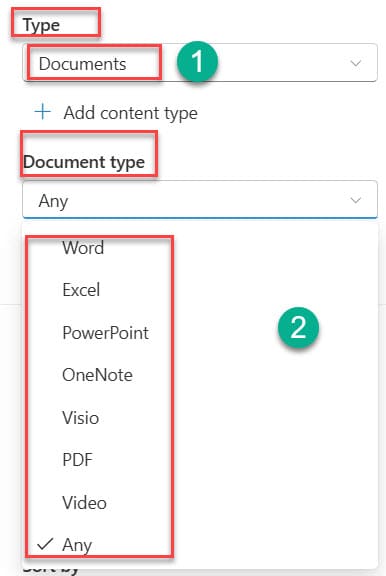386x576 pixels.
Task: Select Word from the document type list
Action: click(83, 248)
